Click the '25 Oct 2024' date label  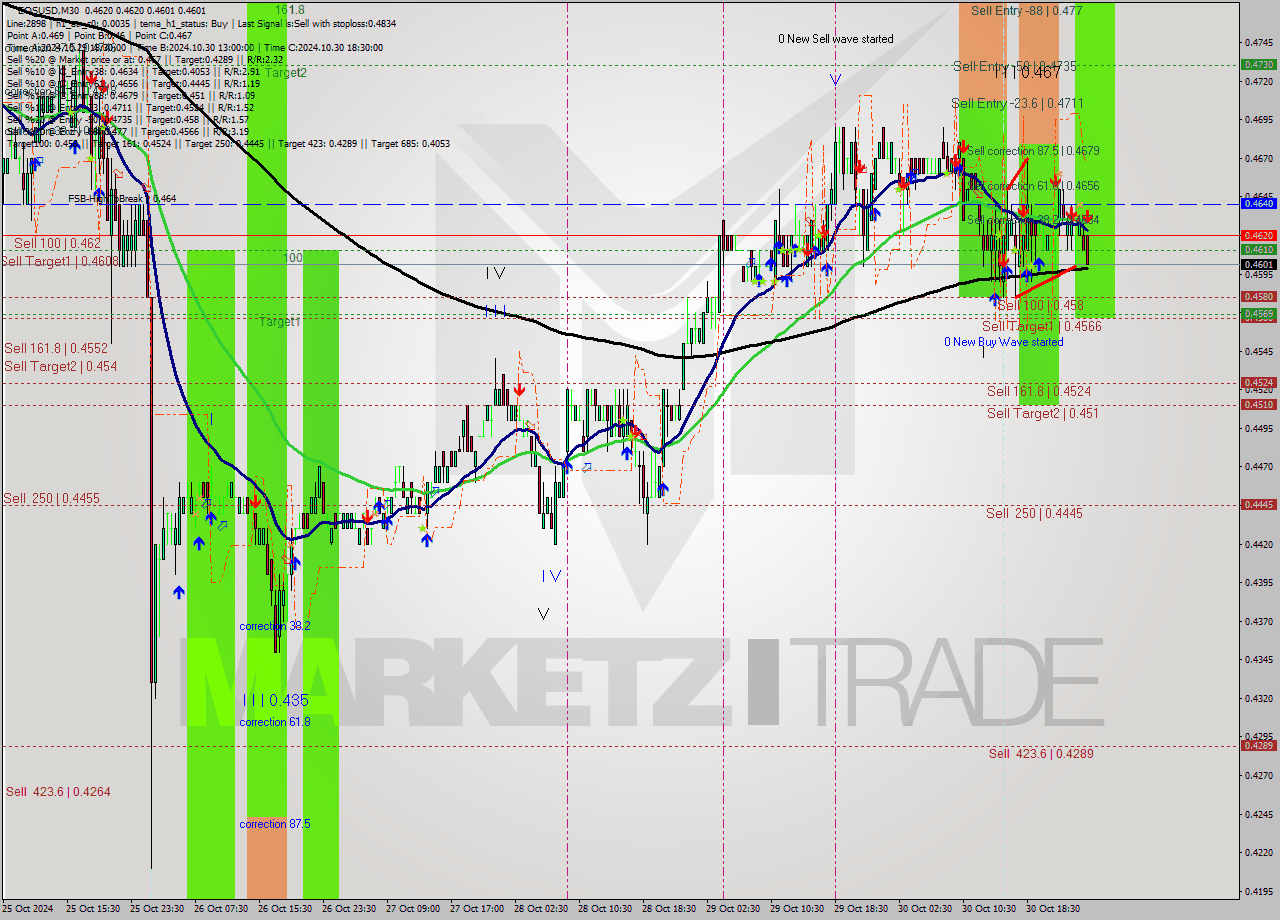pos(29,909)
